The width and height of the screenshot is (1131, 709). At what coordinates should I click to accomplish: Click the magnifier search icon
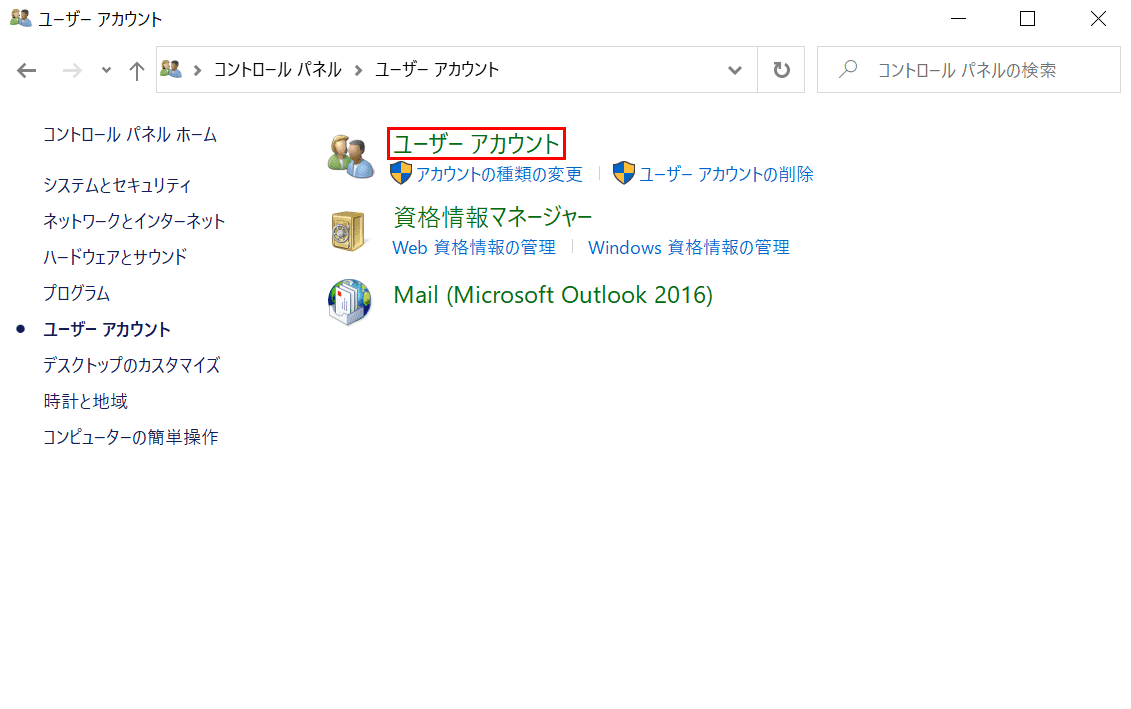click(849, 69)
